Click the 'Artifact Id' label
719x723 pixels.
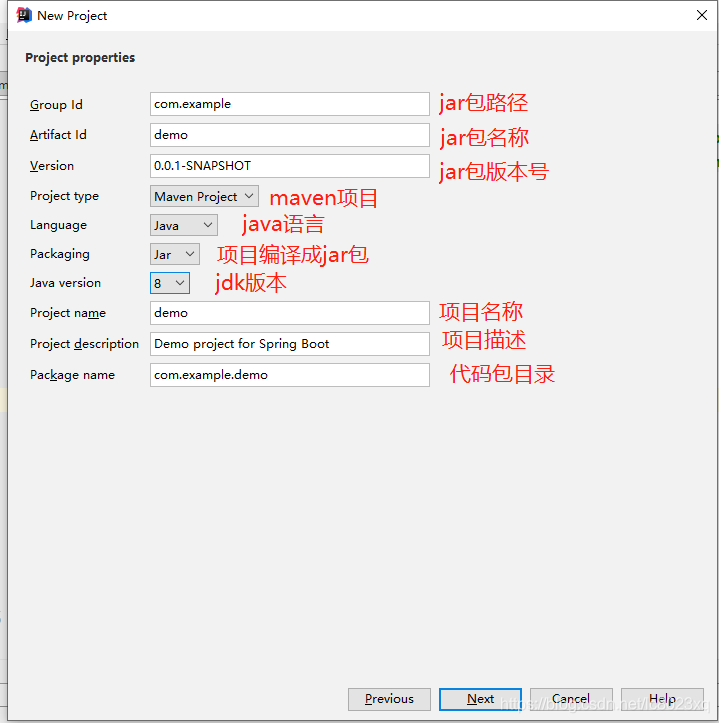(58, 135)
